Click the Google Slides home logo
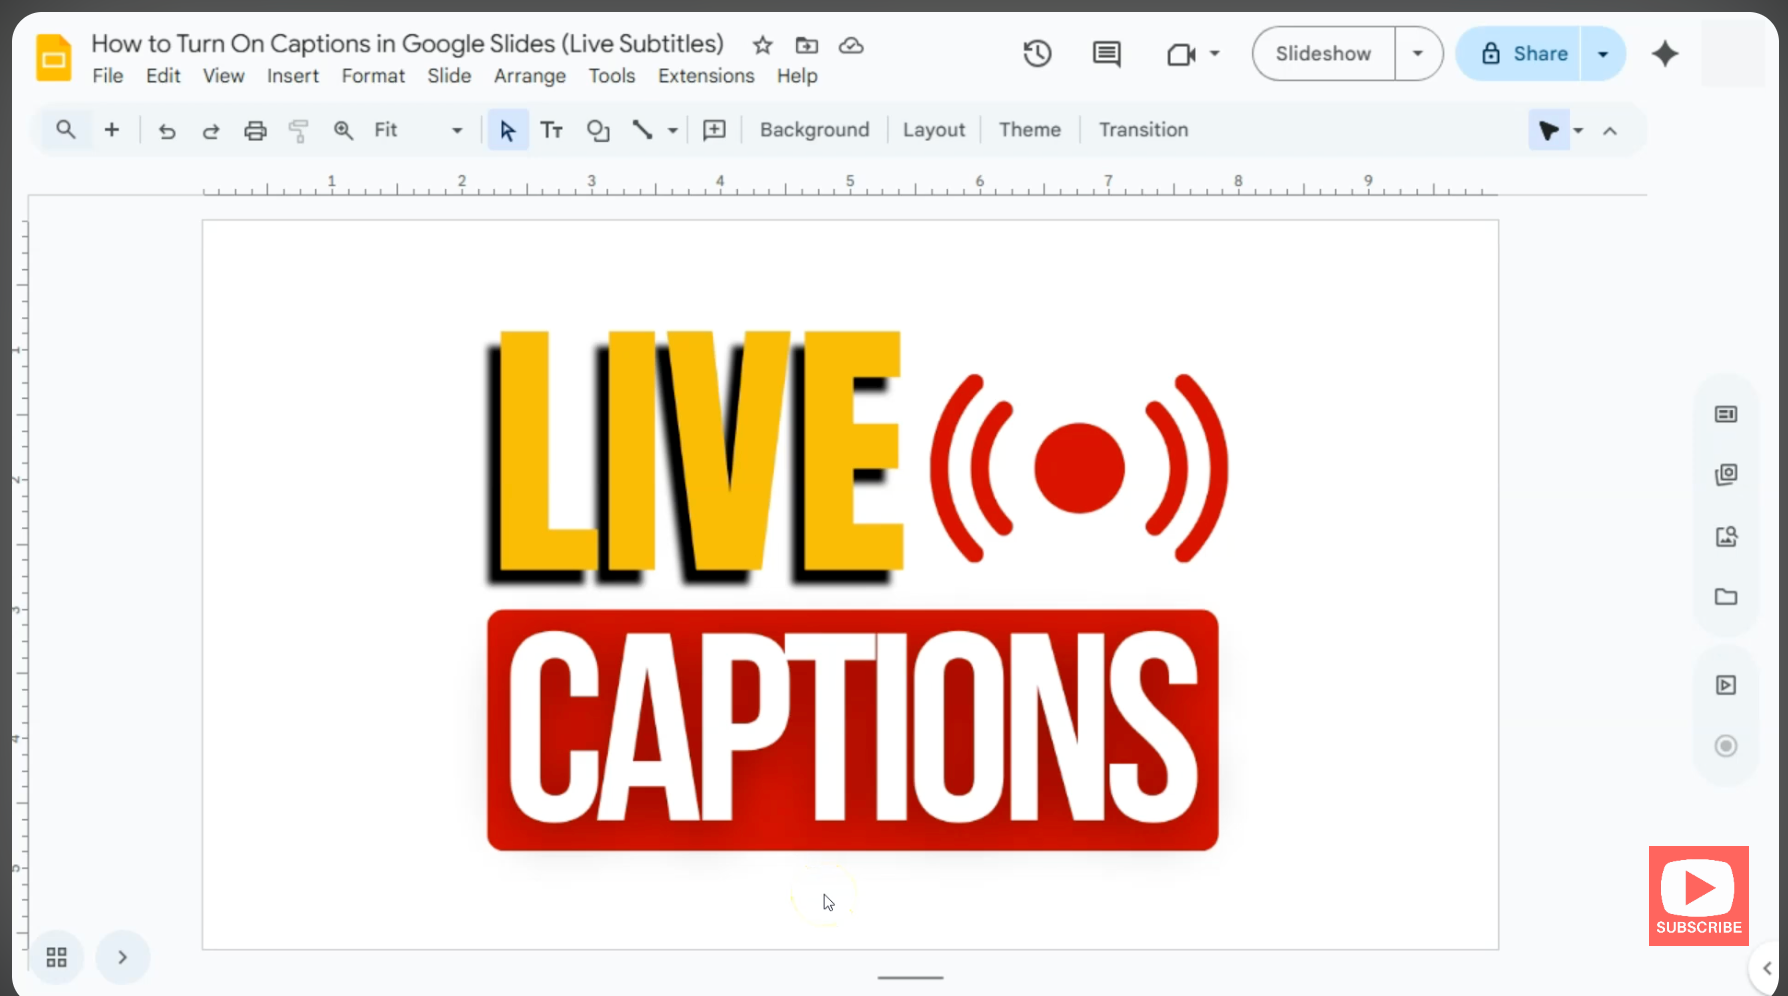This screenshot has height=996, width=1788. 54,57
